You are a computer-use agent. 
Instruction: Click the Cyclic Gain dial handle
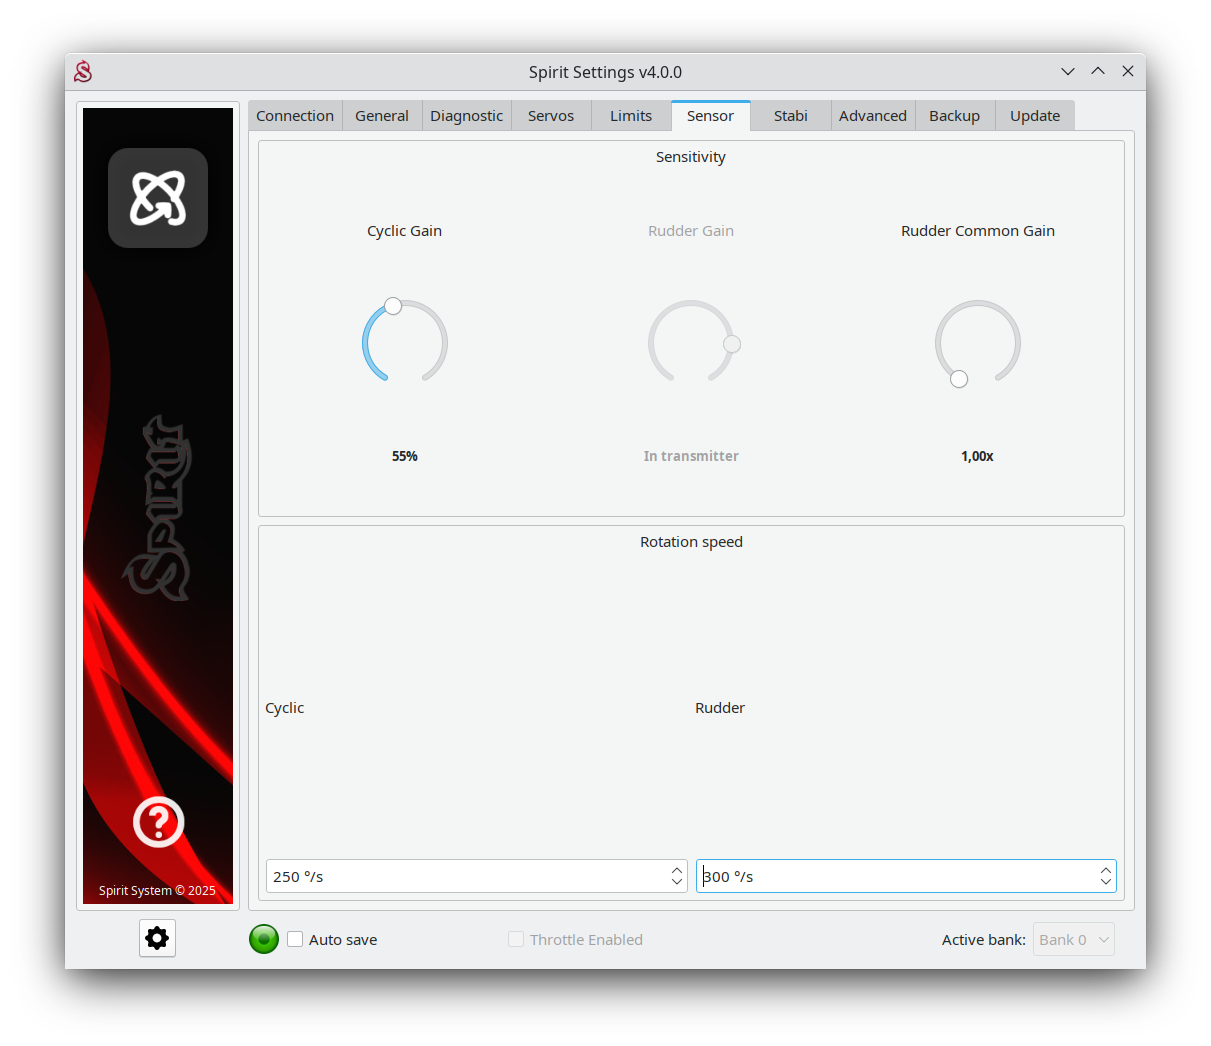click(393, 306)
